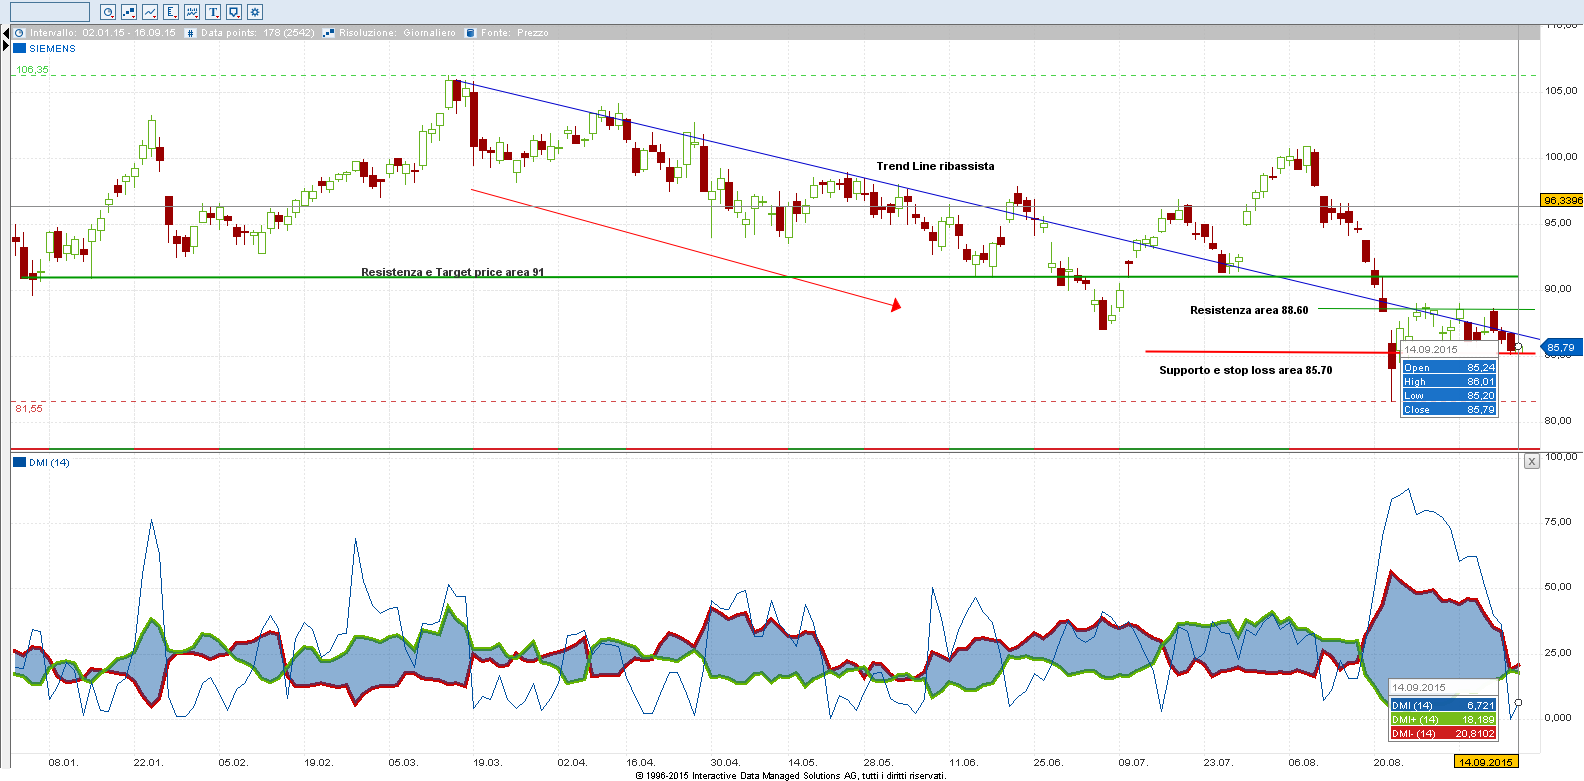The image size is (1584, 781).
Task: Click the yellow 96,3396 price marker
Action: coord(1562,200)
